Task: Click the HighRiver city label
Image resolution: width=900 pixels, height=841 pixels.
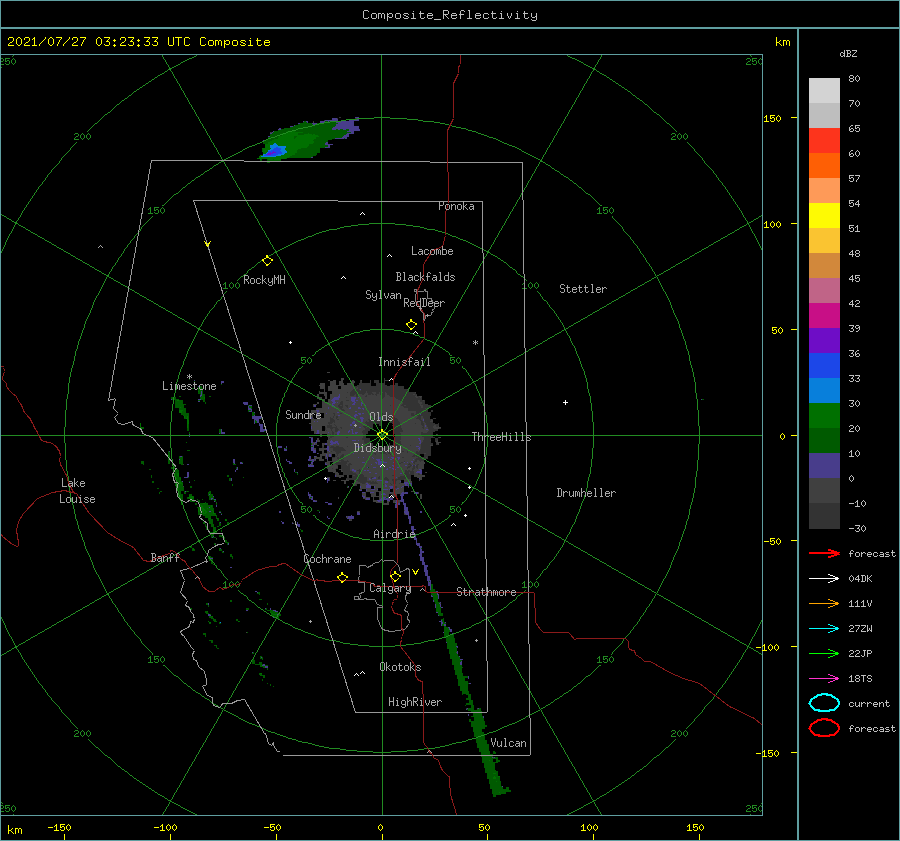Action: 415,702
